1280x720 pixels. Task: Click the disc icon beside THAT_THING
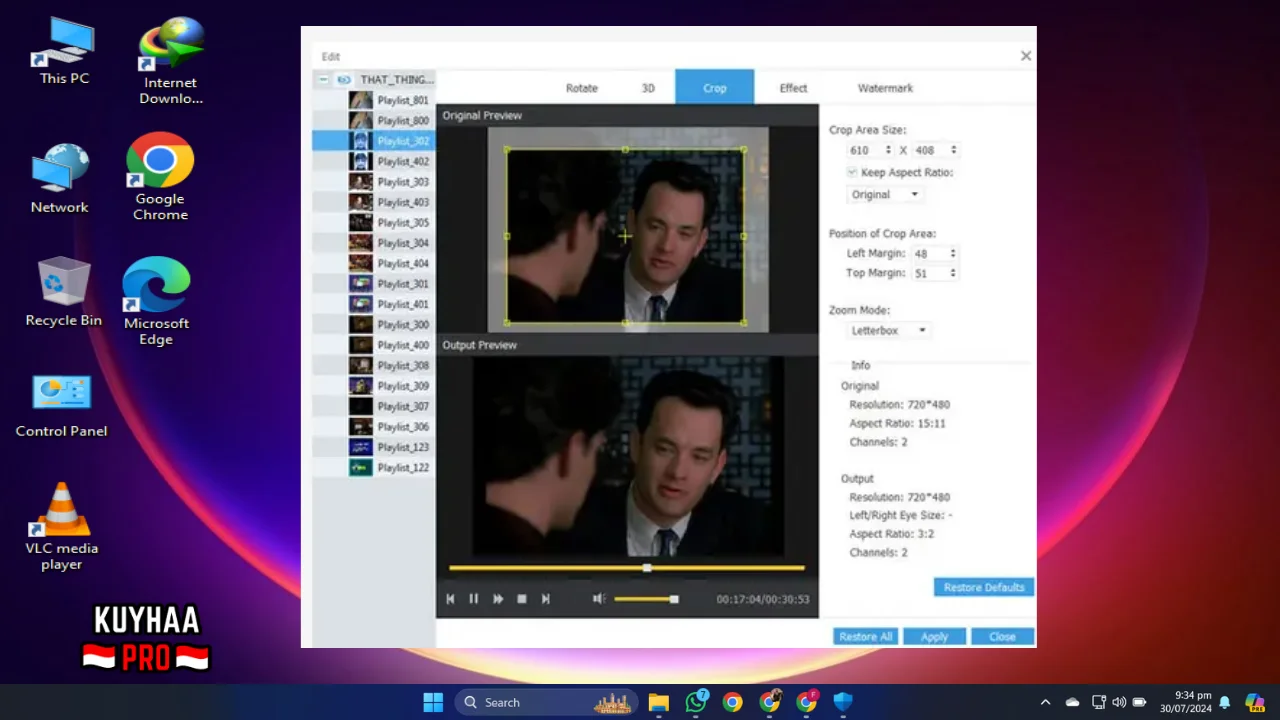click(343, 79)
